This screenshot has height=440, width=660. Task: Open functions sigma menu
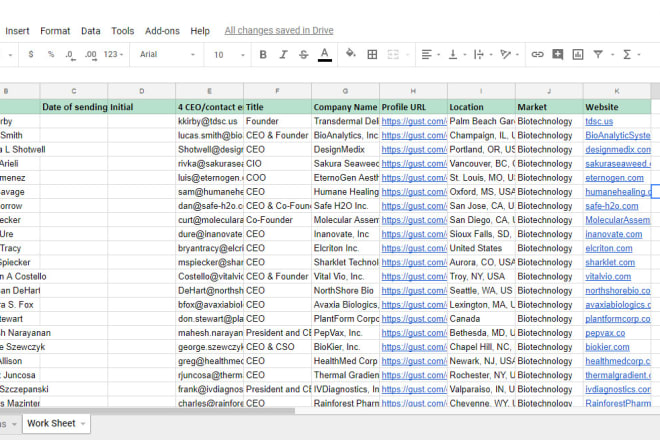pos(627,55)
